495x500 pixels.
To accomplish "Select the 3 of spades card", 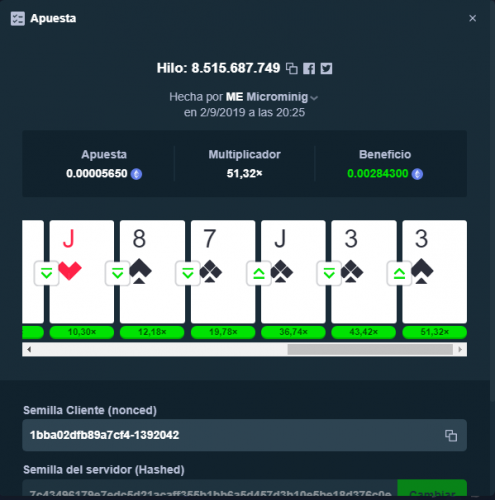I will (434, 271).
